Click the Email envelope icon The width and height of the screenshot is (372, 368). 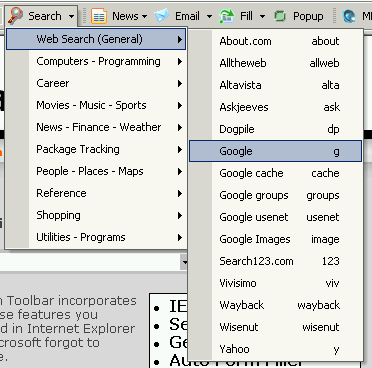point(162,16)
